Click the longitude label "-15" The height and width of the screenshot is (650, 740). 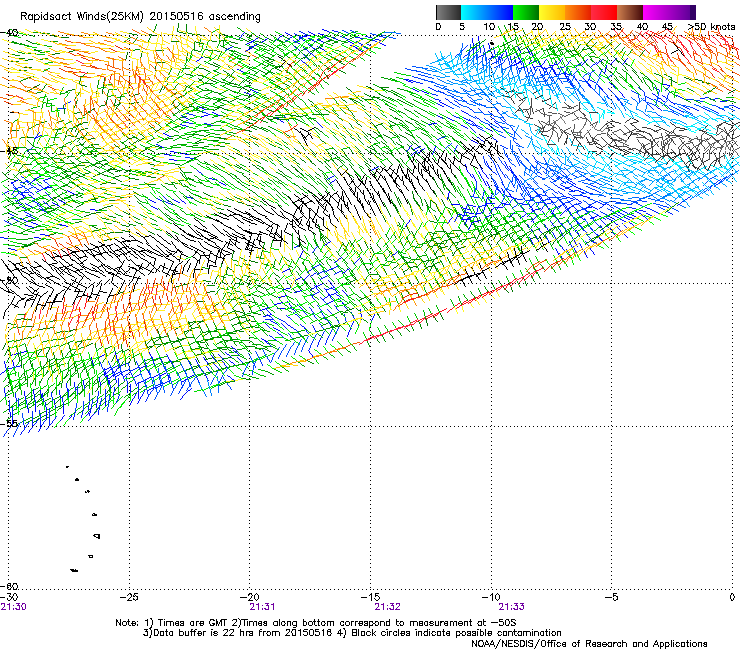tap(370, 597)
